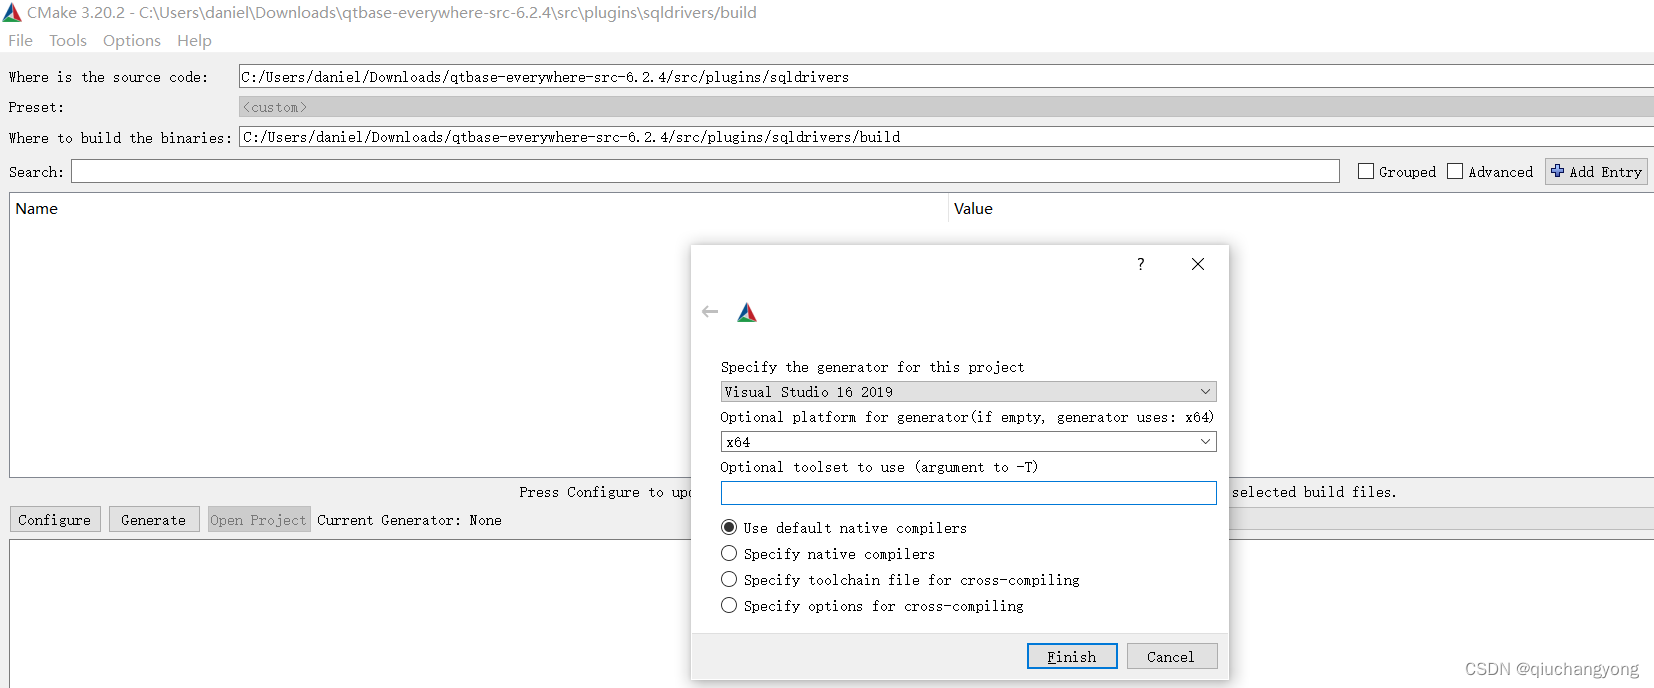Click the source code path field

(x=946, y=76)
